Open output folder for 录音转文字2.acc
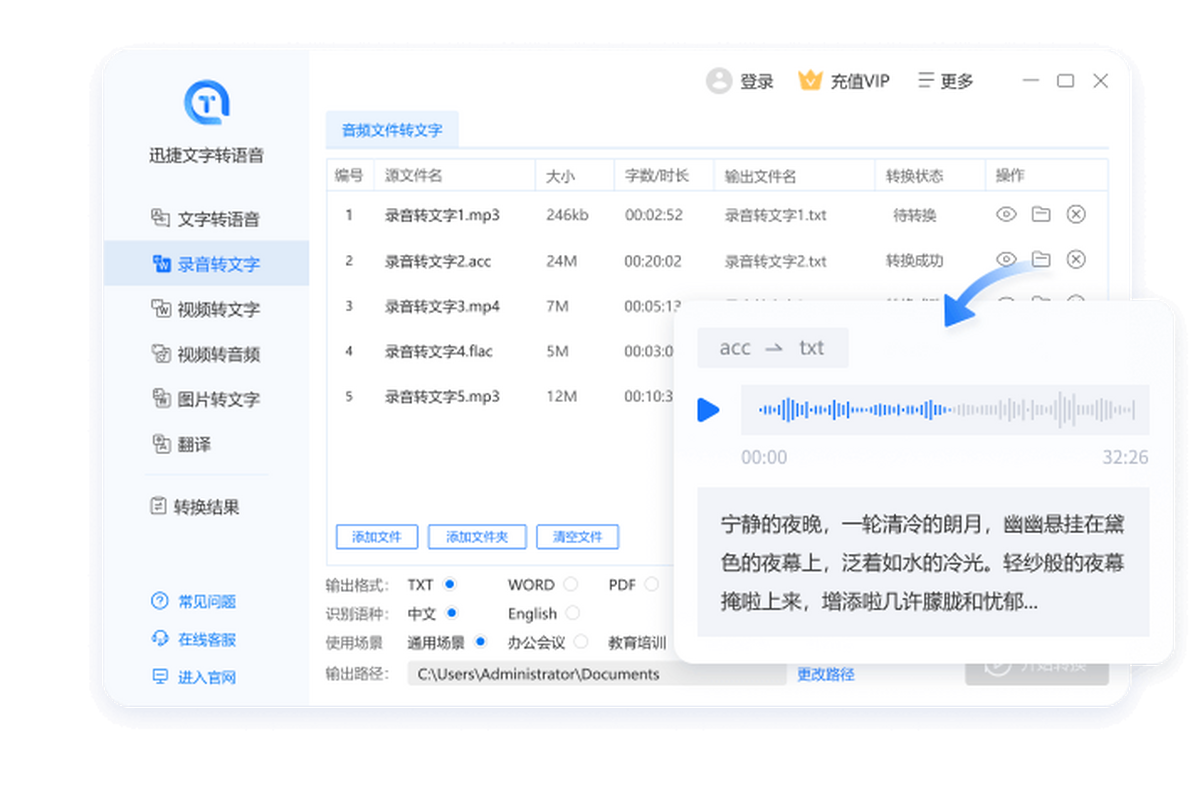Image resolution: width=1200 pixels, height=788 pixels. [x=1041, y=260]
